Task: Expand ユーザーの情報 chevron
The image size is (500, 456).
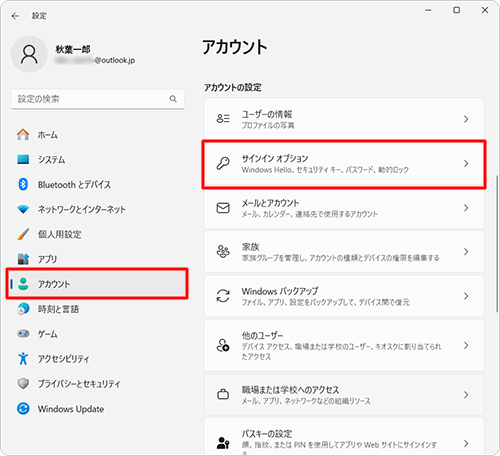Action: tap(466, 119)
